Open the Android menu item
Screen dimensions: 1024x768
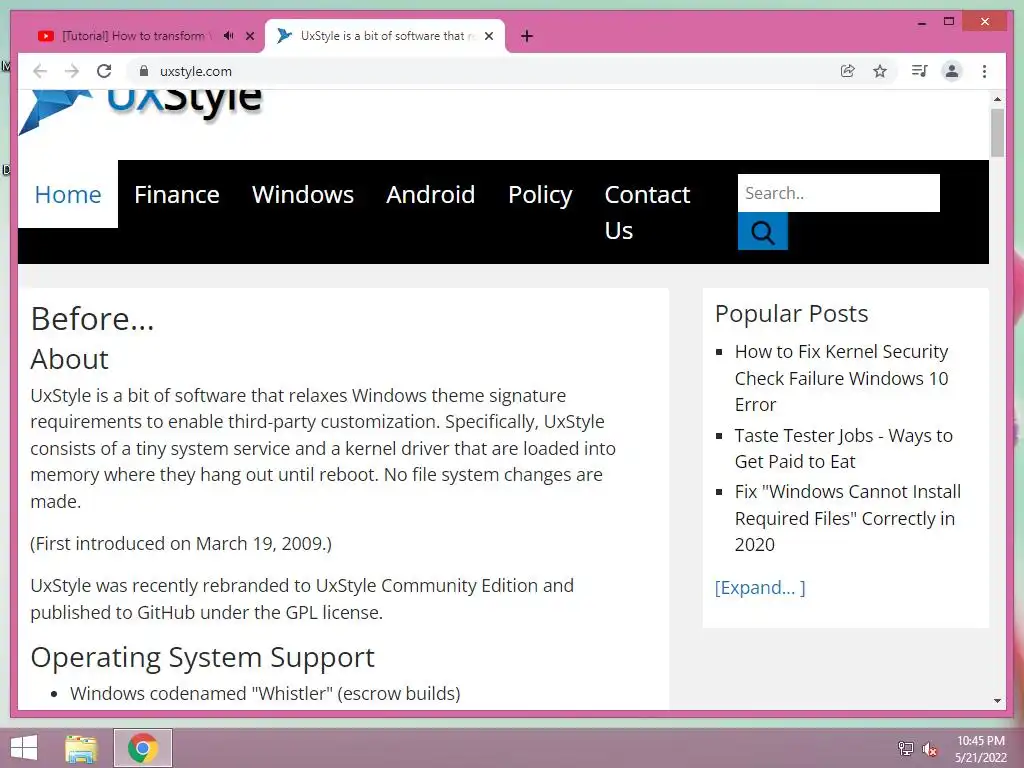coord(430,195)
